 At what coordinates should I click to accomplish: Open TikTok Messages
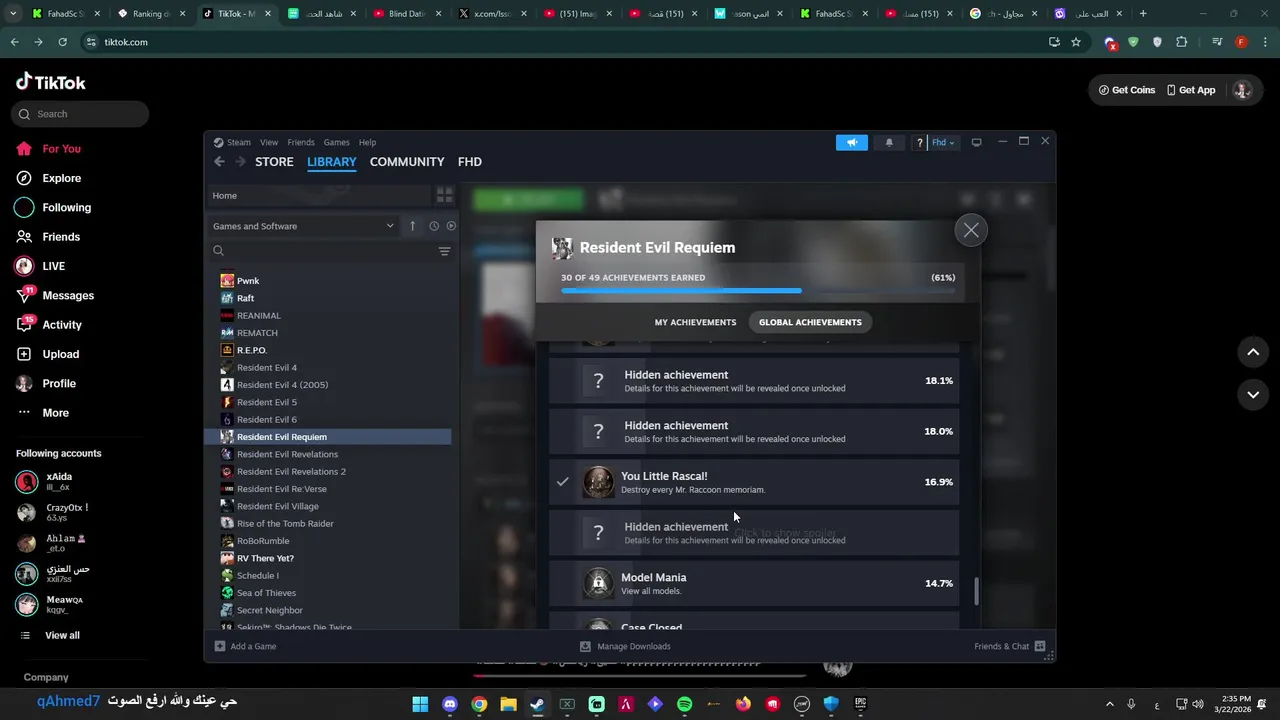[x=68, y=295]
